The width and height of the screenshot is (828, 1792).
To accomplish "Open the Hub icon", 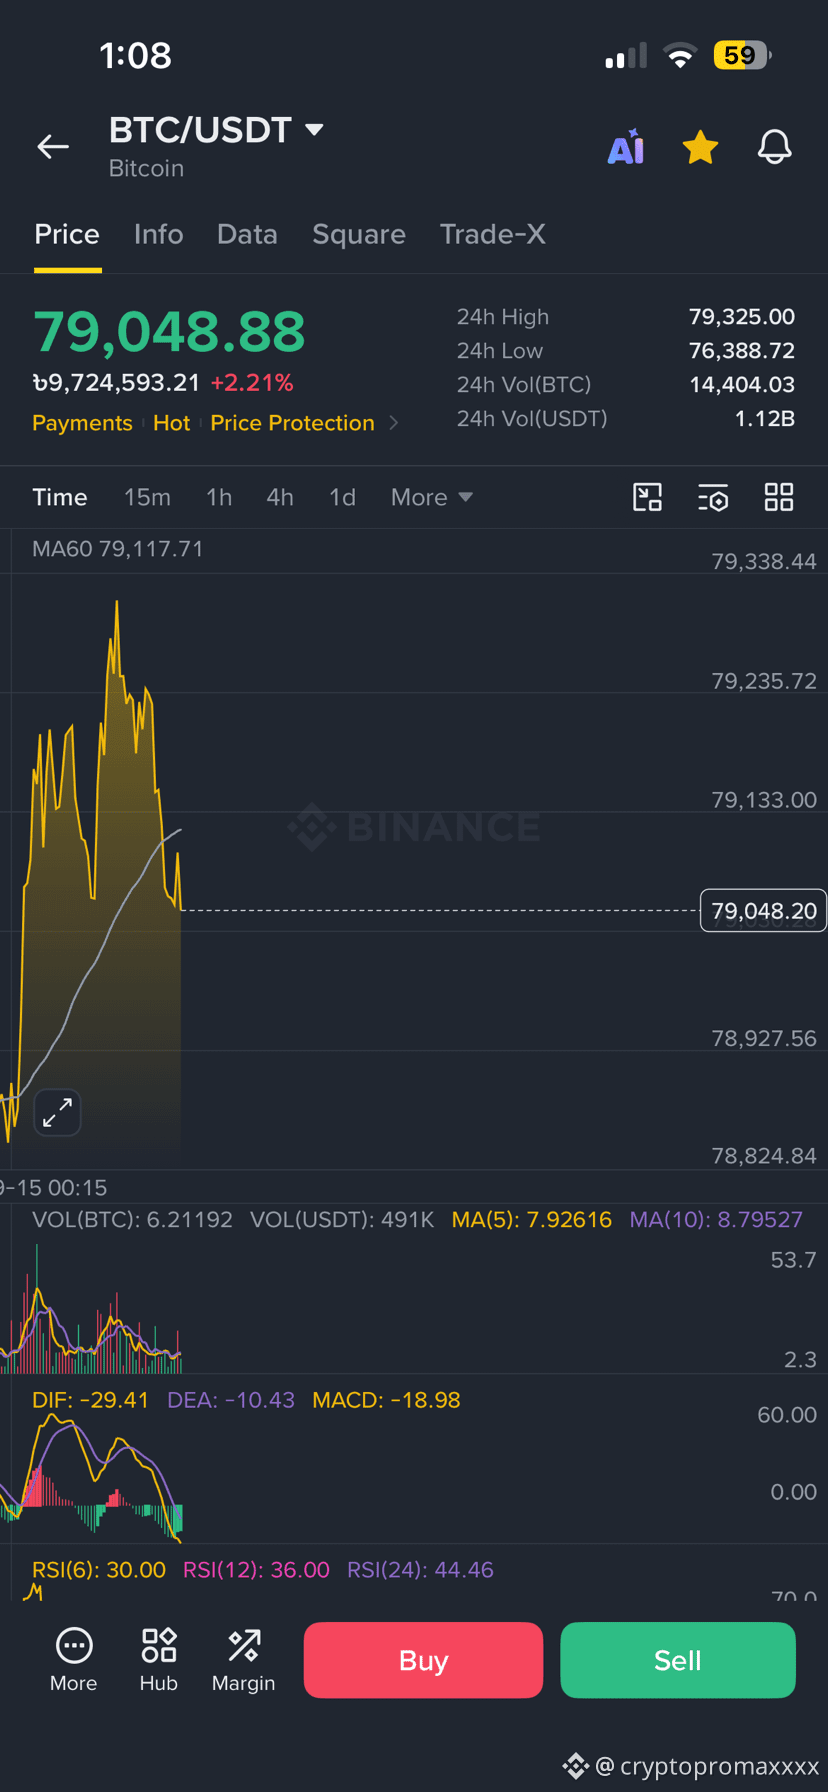I will point(159,1660).
